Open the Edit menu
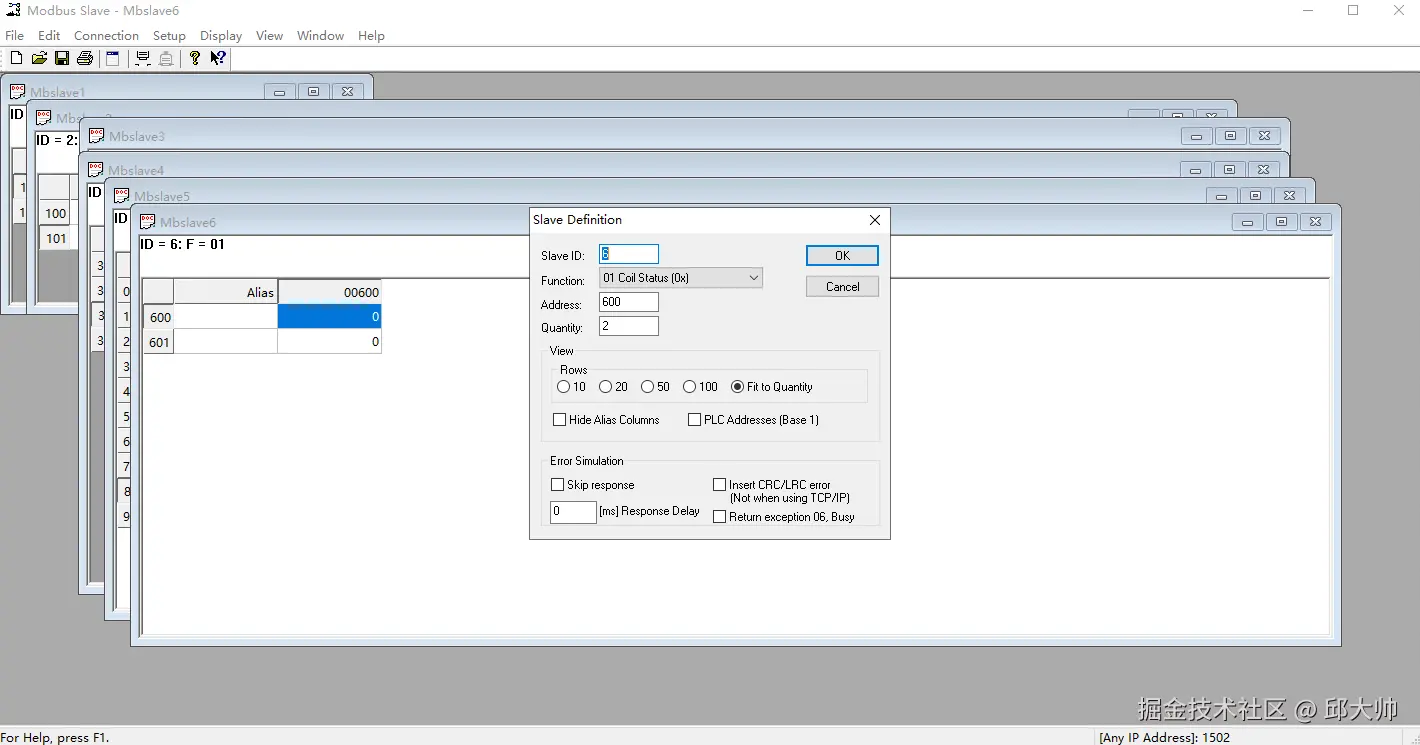The height and width of the screenshot is (745, 1420). click(x=49, y=35)
